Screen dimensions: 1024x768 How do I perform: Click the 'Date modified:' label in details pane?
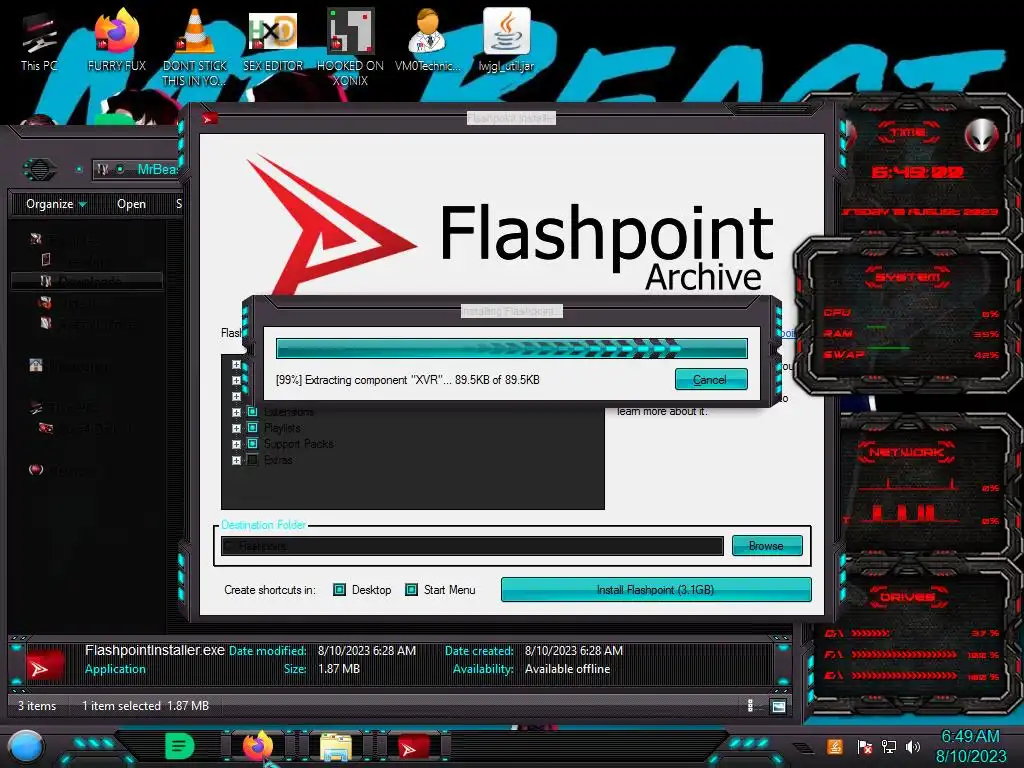(267, 651)
